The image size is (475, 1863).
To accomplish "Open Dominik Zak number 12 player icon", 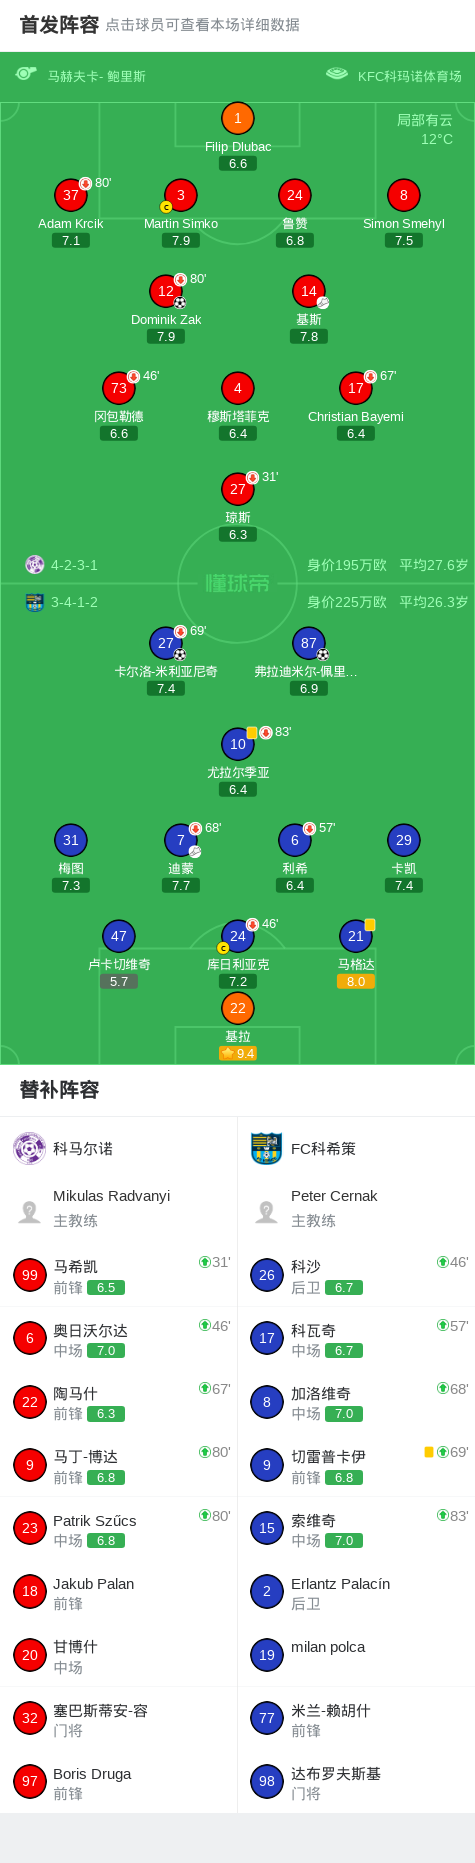I will tap(166, 291).
